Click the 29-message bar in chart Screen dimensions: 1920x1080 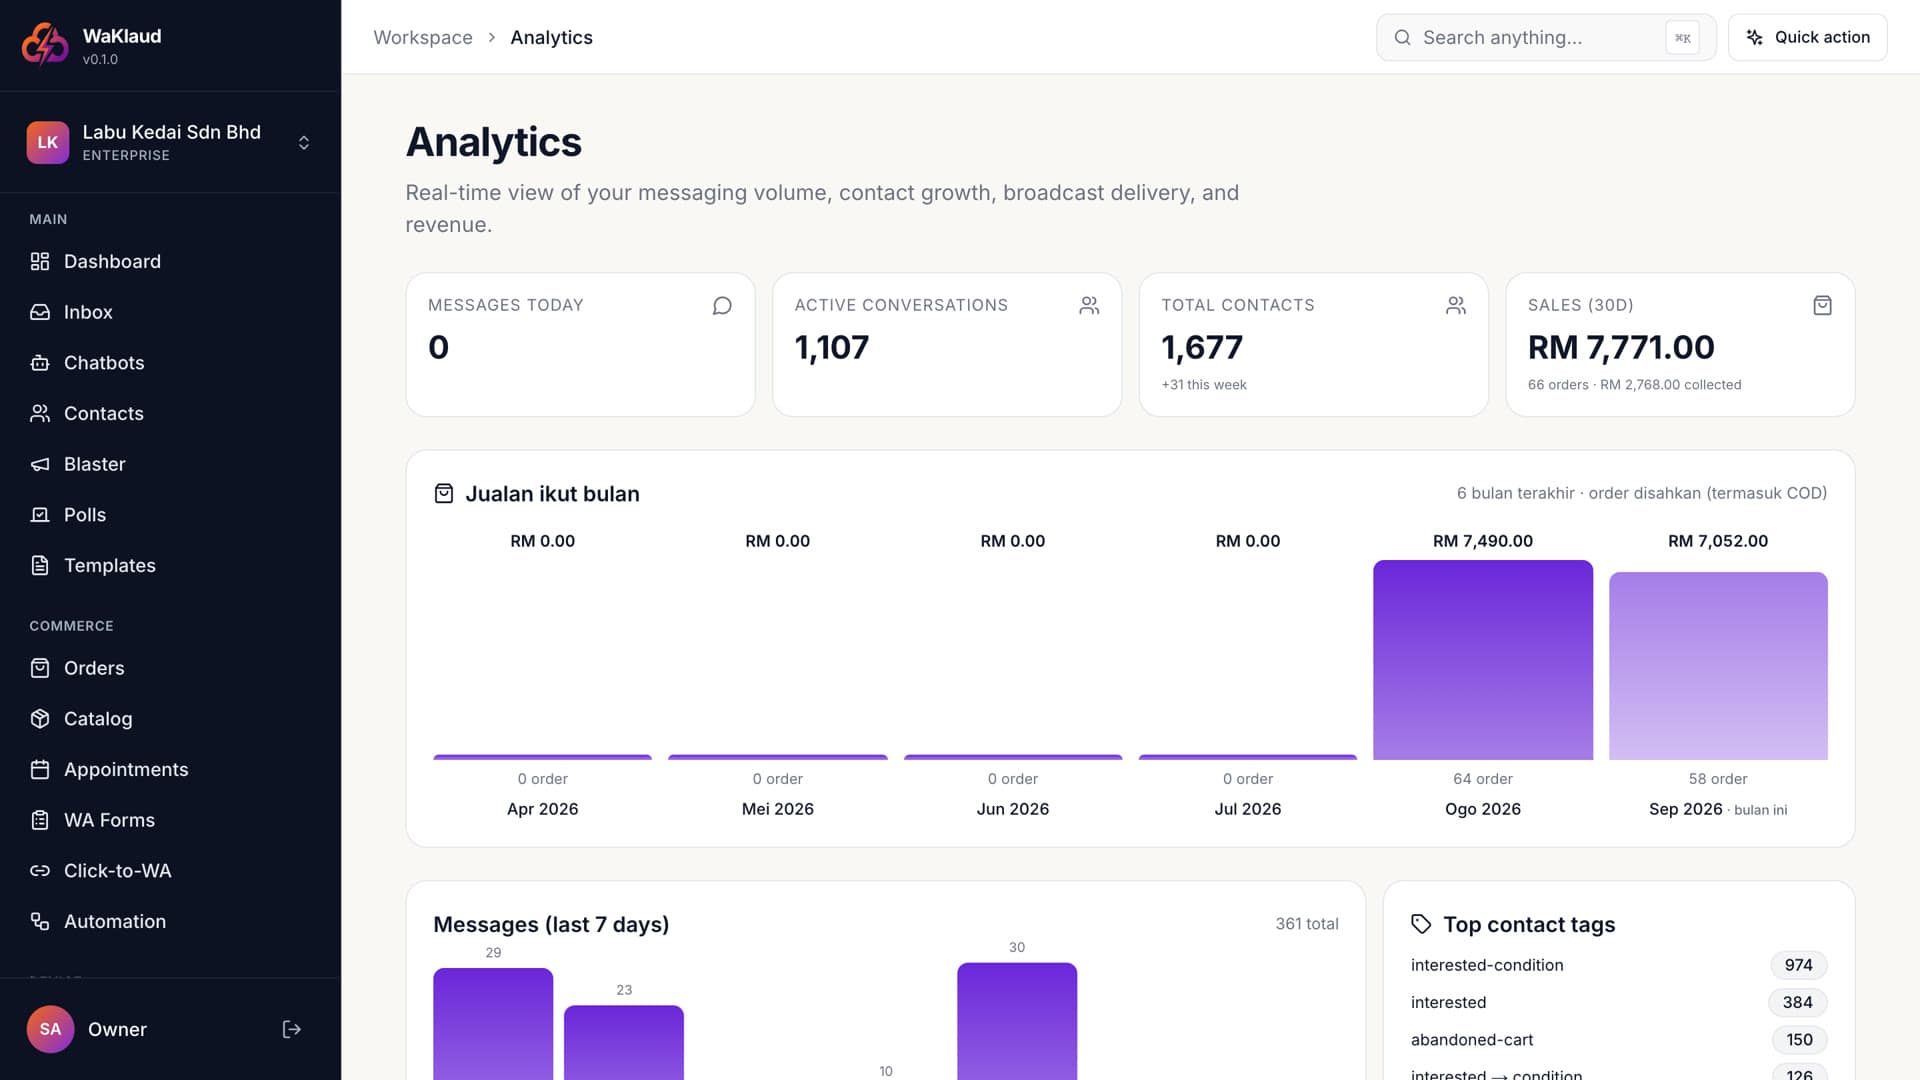[493, 1023]
